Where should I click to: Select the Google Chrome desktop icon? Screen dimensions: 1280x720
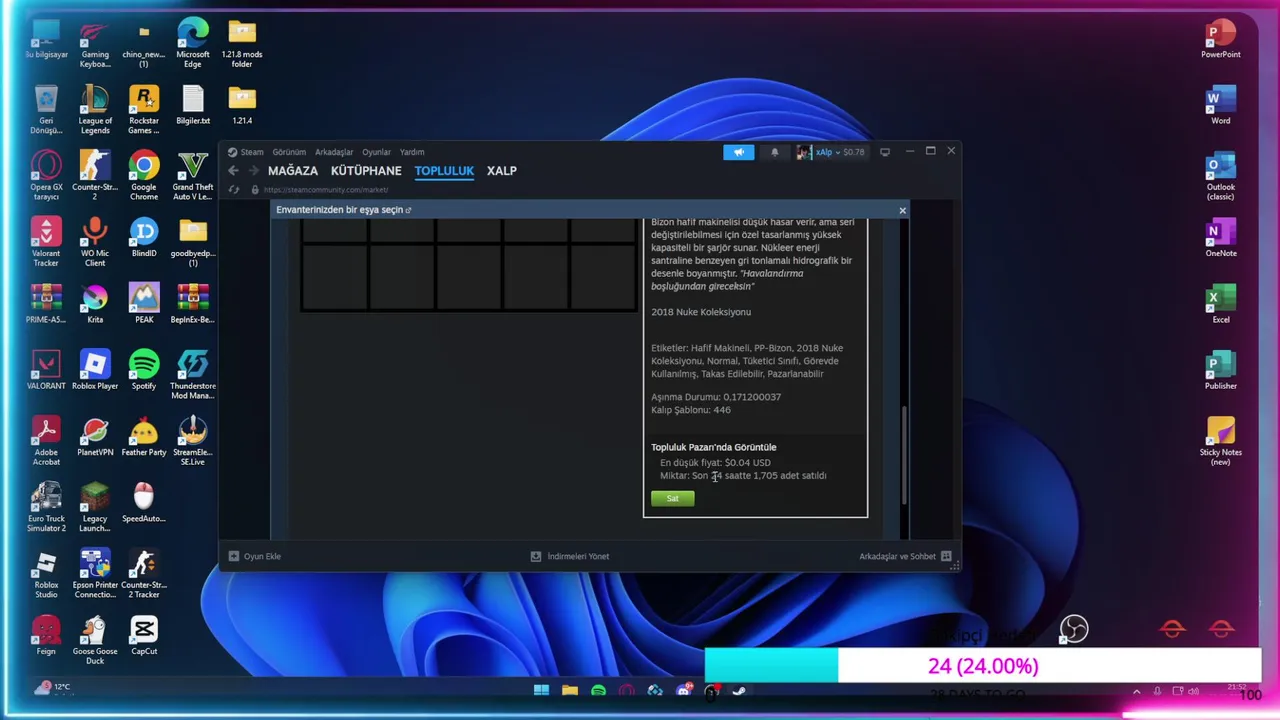click(x=144, y=175)
